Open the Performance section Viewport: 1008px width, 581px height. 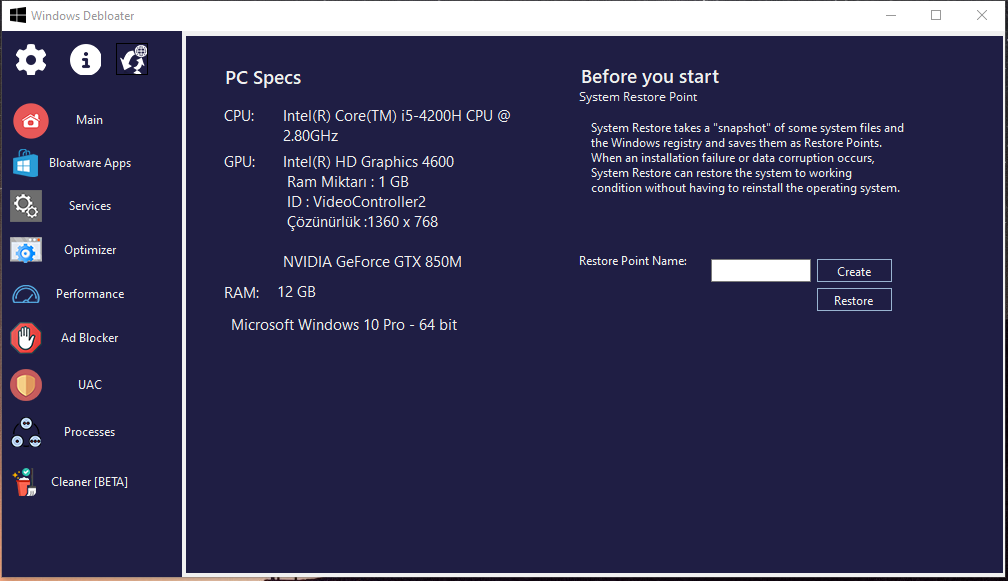click(91, 293)
